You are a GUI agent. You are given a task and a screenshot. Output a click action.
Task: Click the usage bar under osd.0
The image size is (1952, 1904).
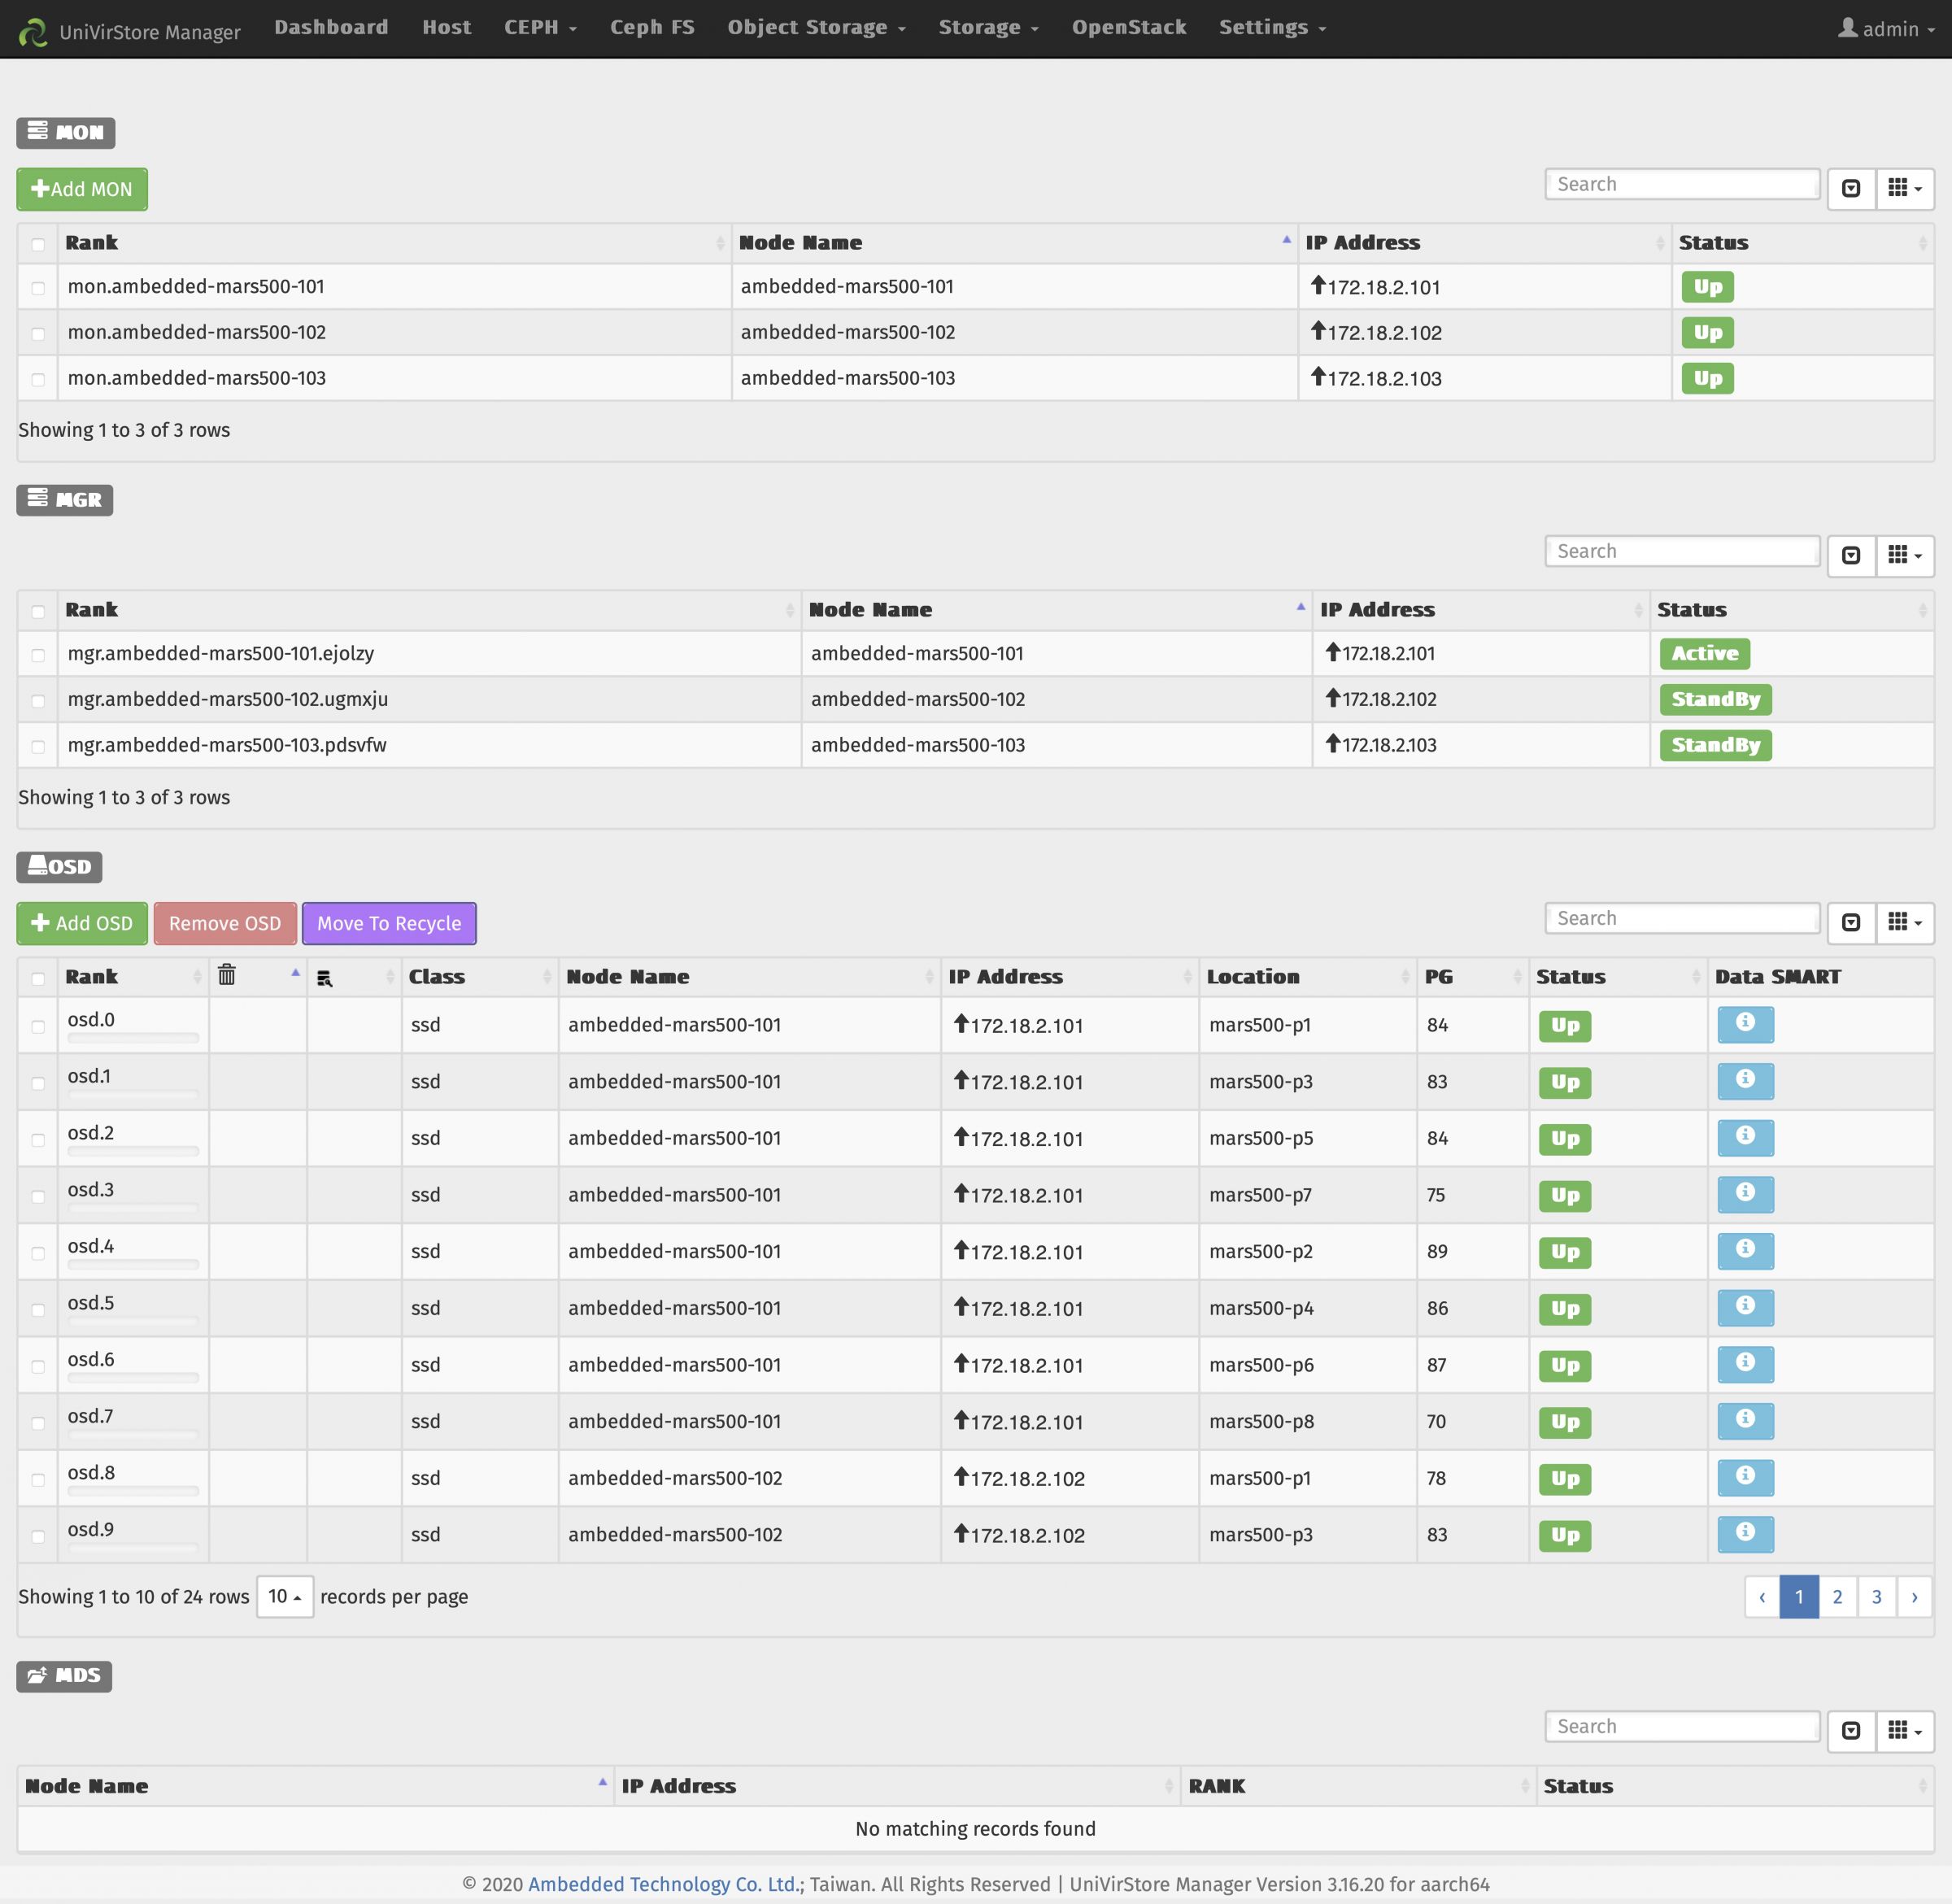pos(133,1038)
